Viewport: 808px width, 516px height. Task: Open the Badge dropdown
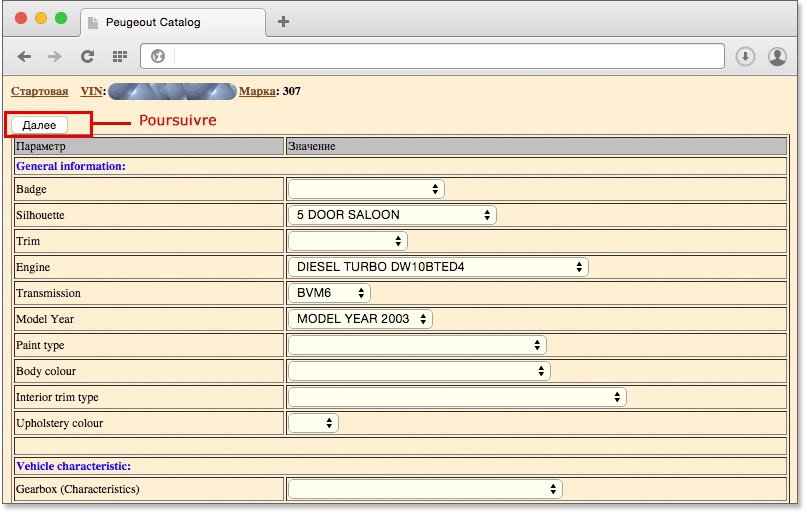click(366, 189)
